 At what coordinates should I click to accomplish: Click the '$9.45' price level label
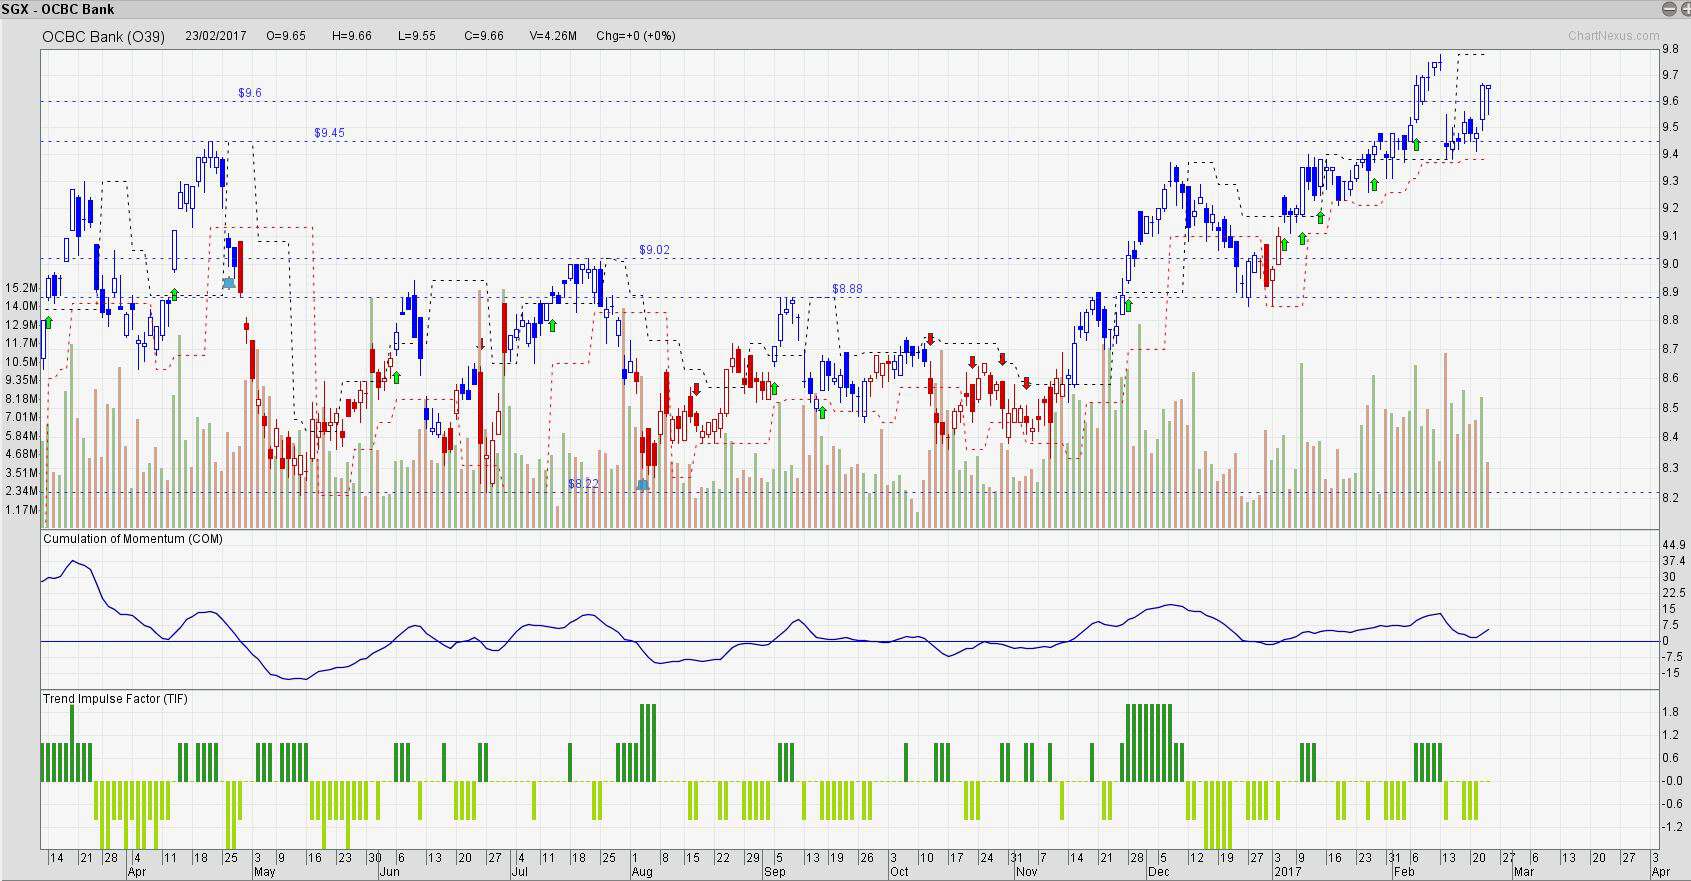[329, 133]
